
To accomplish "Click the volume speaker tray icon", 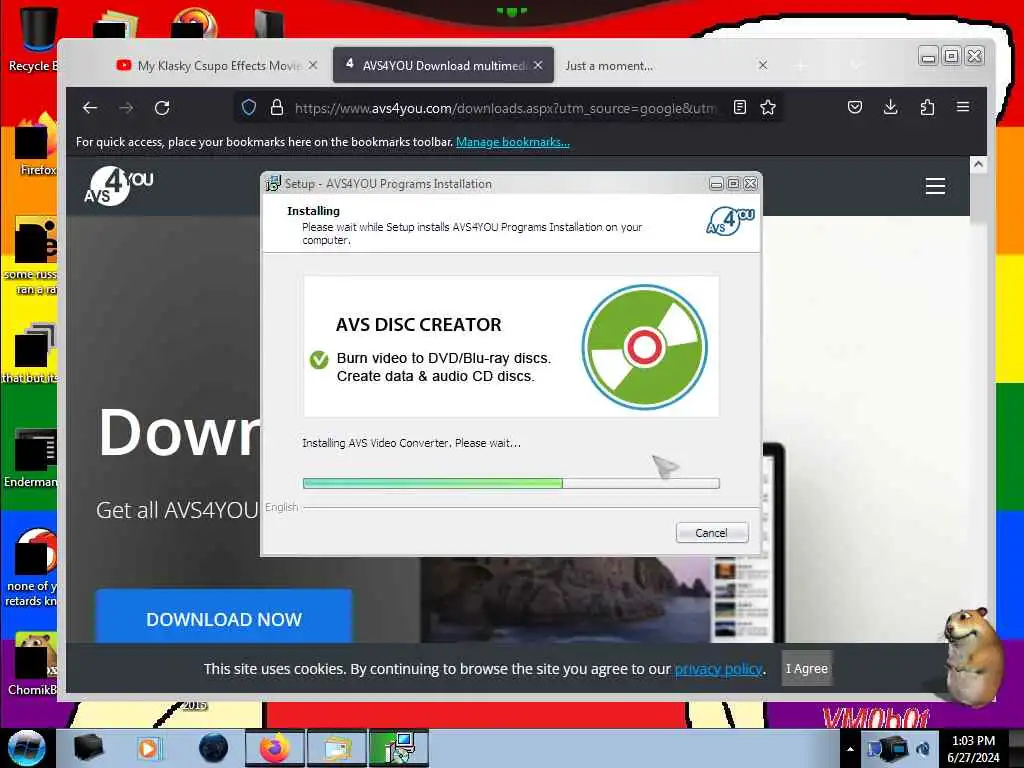I will [923, 749].
